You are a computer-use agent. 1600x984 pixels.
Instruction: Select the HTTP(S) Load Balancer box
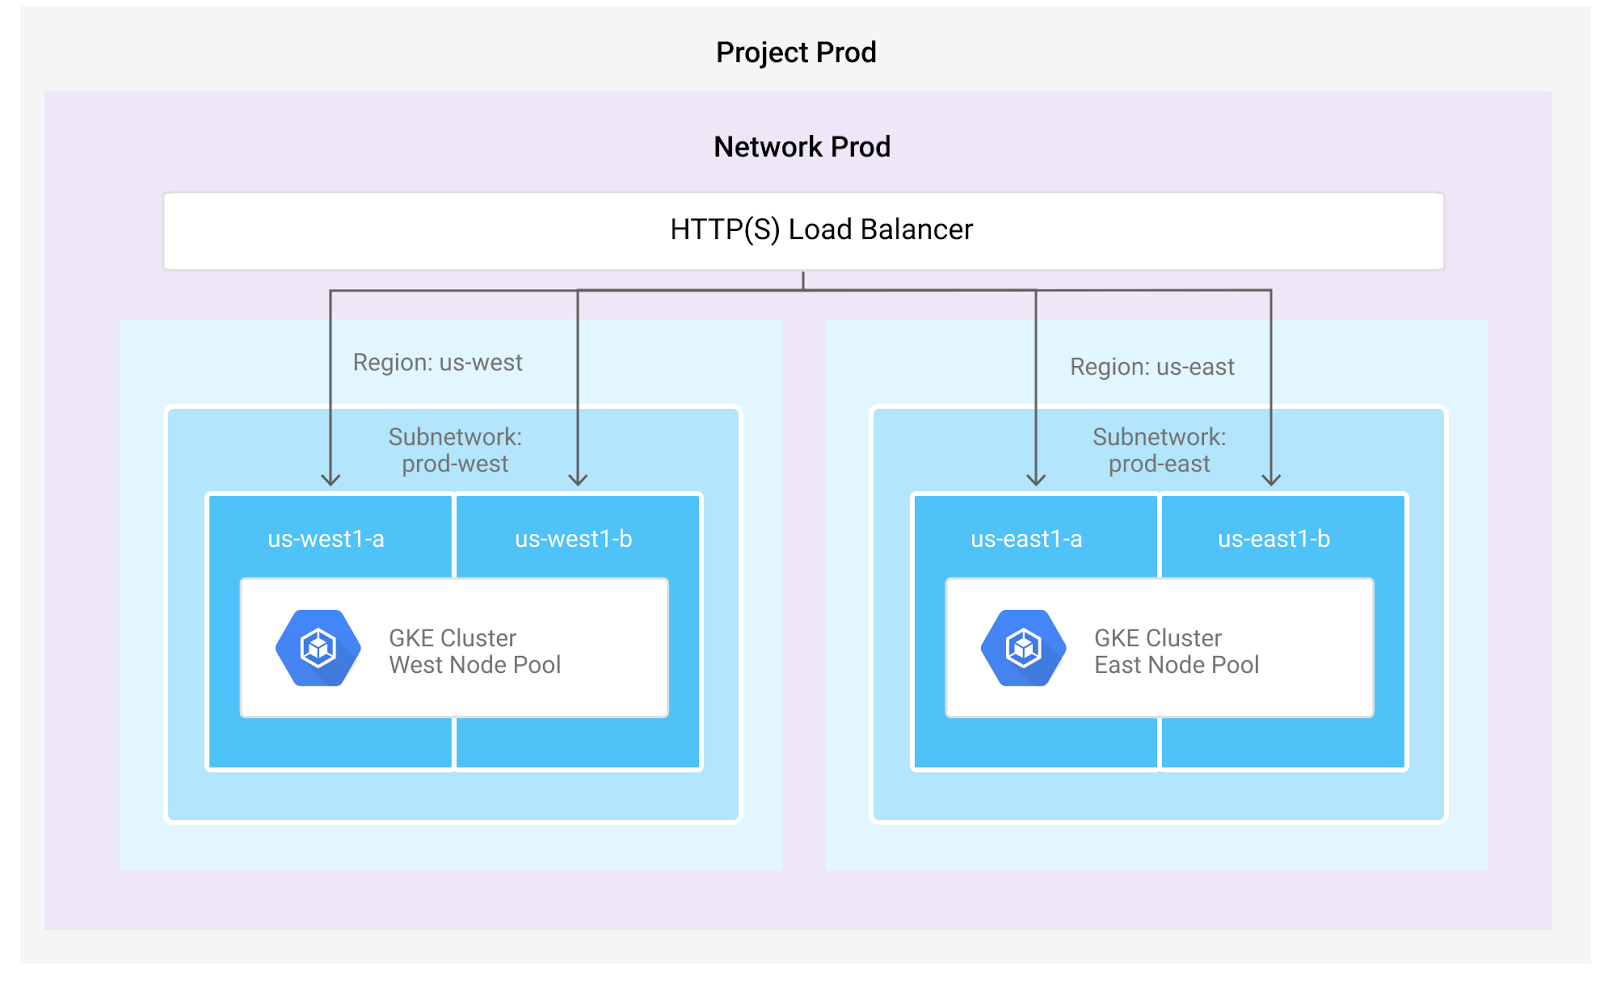(x=803, y=231)
